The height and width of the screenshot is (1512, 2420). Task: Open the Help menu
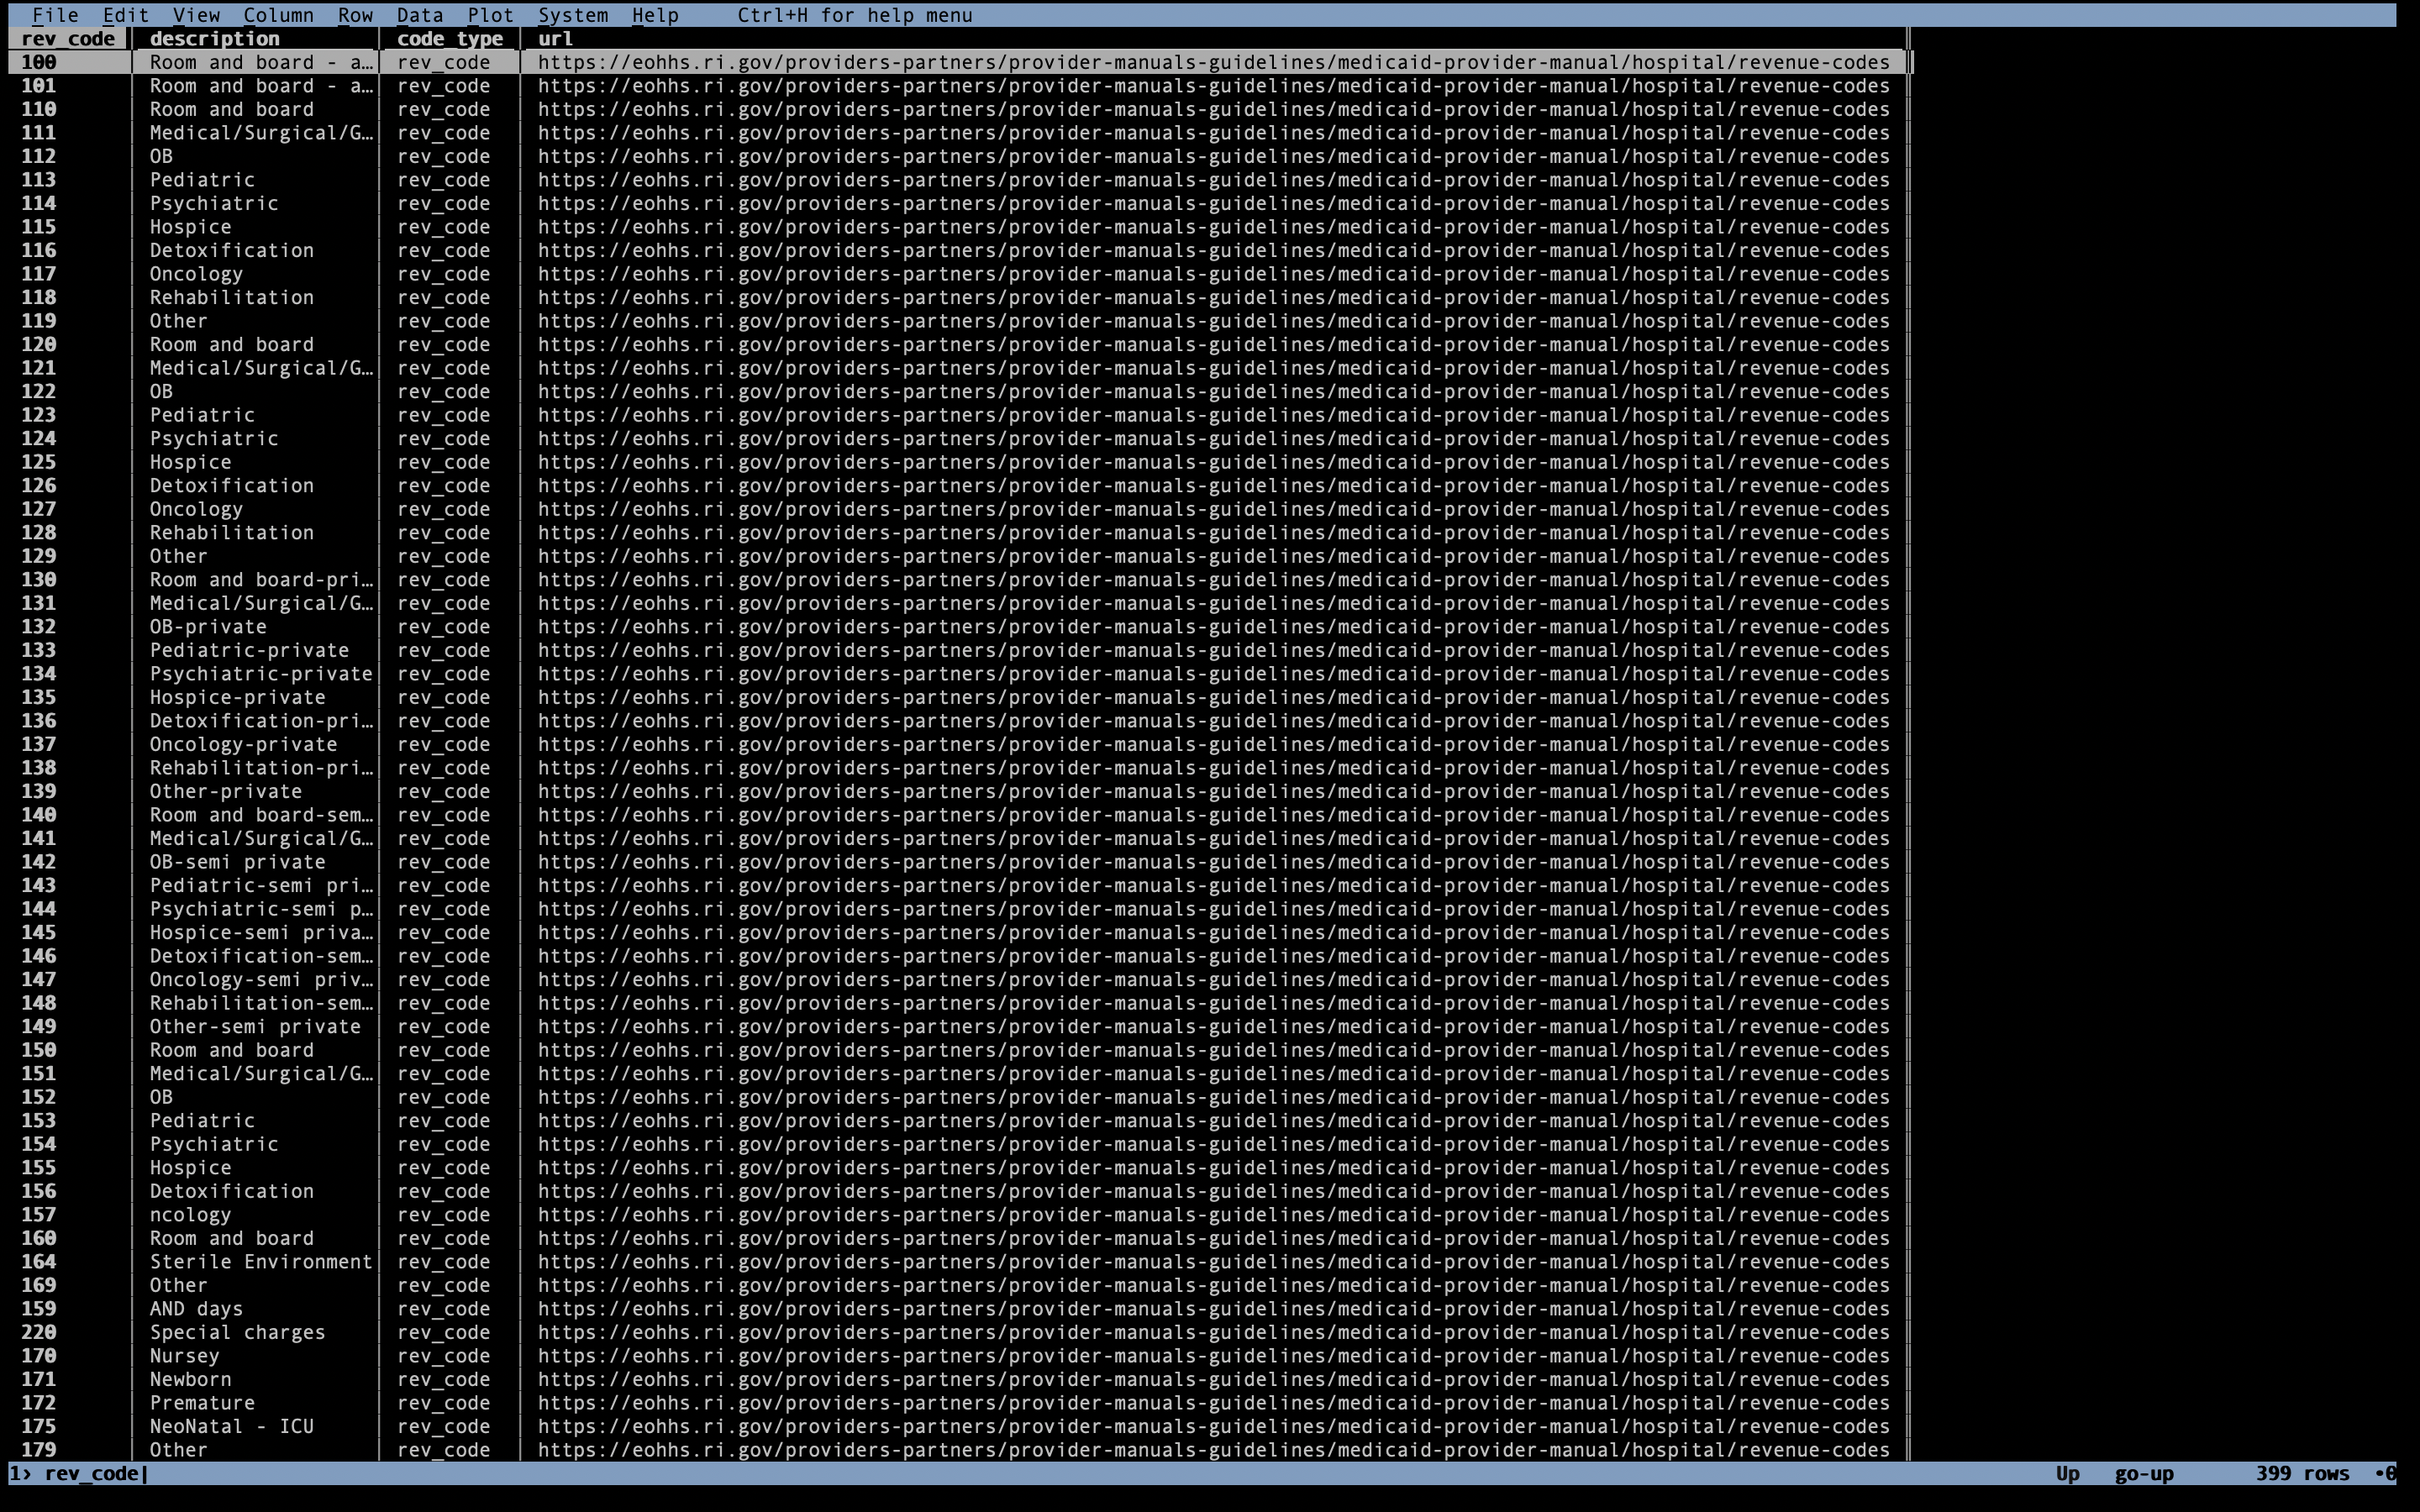click(655, 15)
